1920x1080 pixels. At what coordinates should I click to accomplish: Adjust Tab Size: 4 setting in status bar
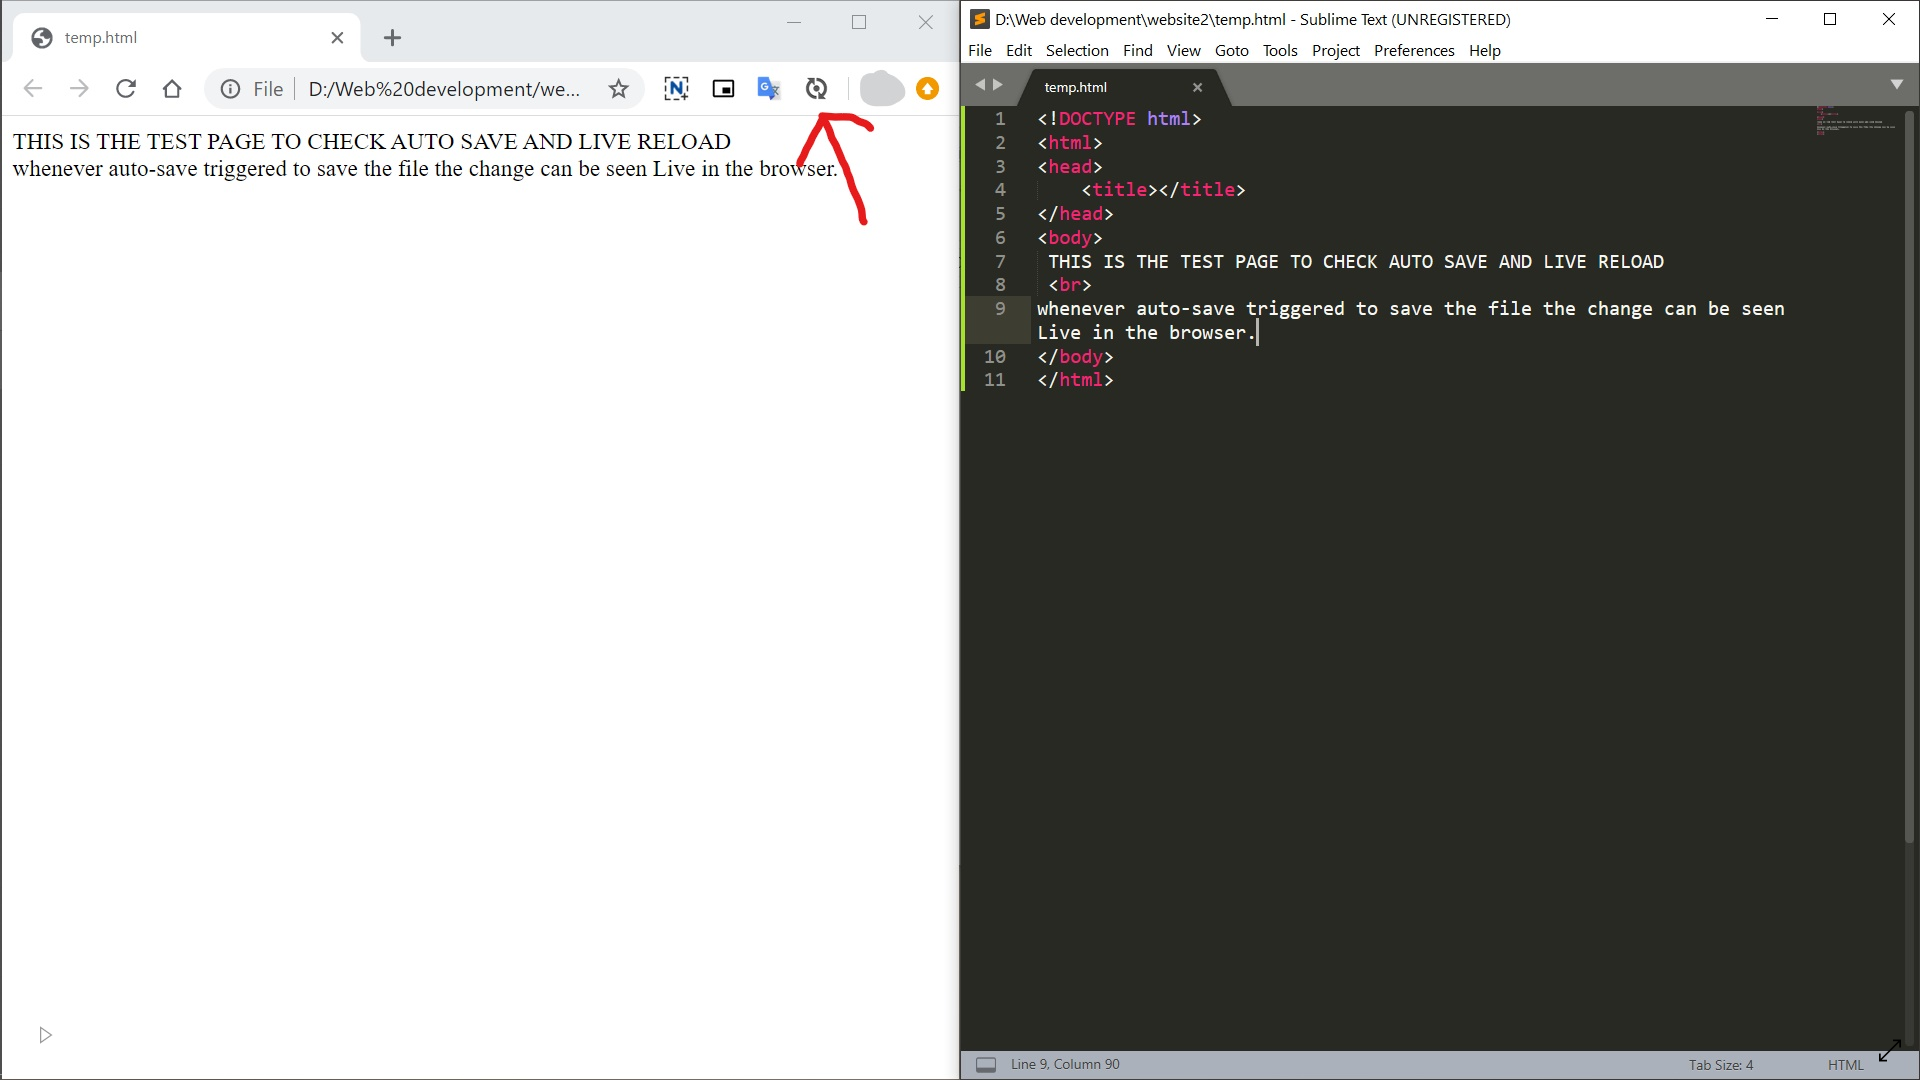[x=1720, y=1064]
